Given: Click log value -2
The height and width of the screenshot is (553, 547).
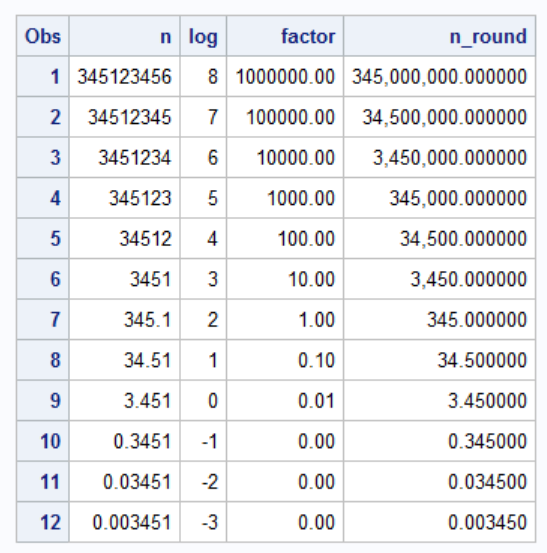Looking at the screenshot, I should 203,481.
